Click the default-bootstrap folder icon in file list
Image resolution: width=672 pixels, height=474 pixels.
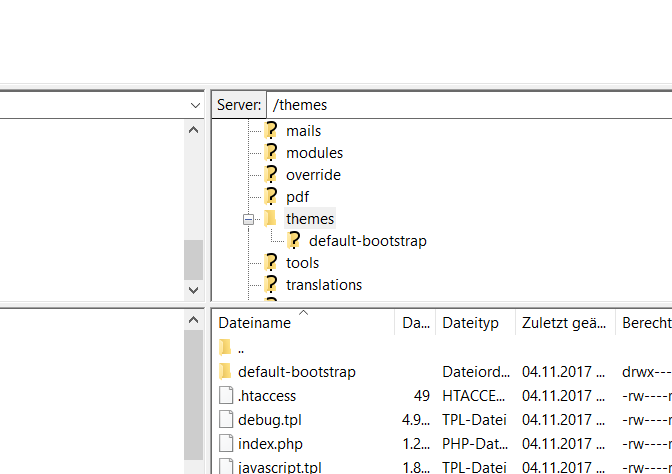(x=225, y=372)
